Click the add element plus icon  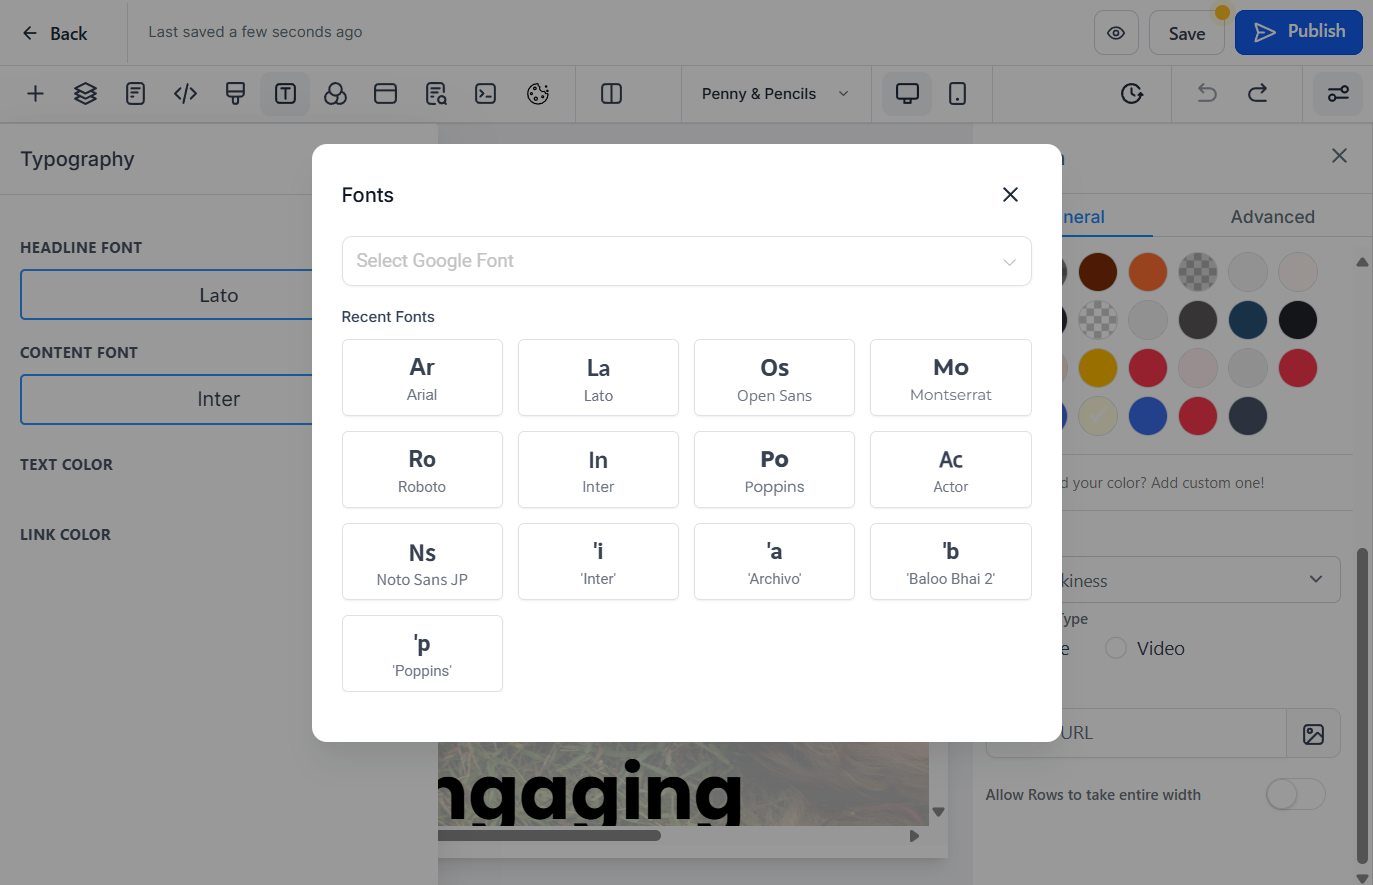click(35, 94)
